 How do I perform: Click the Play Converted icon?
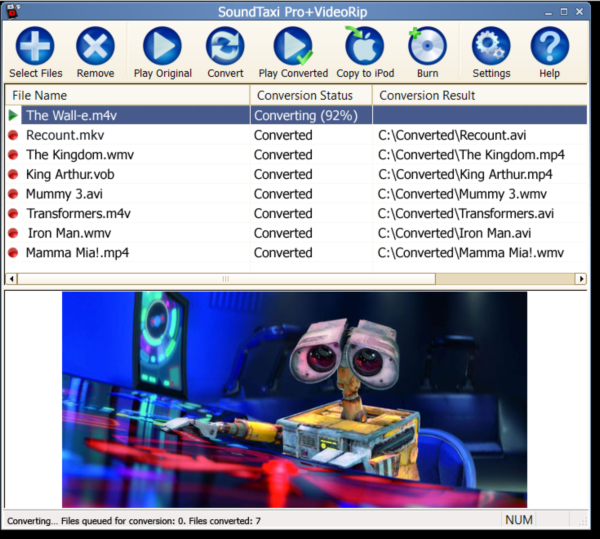click(x=293, y=46)
